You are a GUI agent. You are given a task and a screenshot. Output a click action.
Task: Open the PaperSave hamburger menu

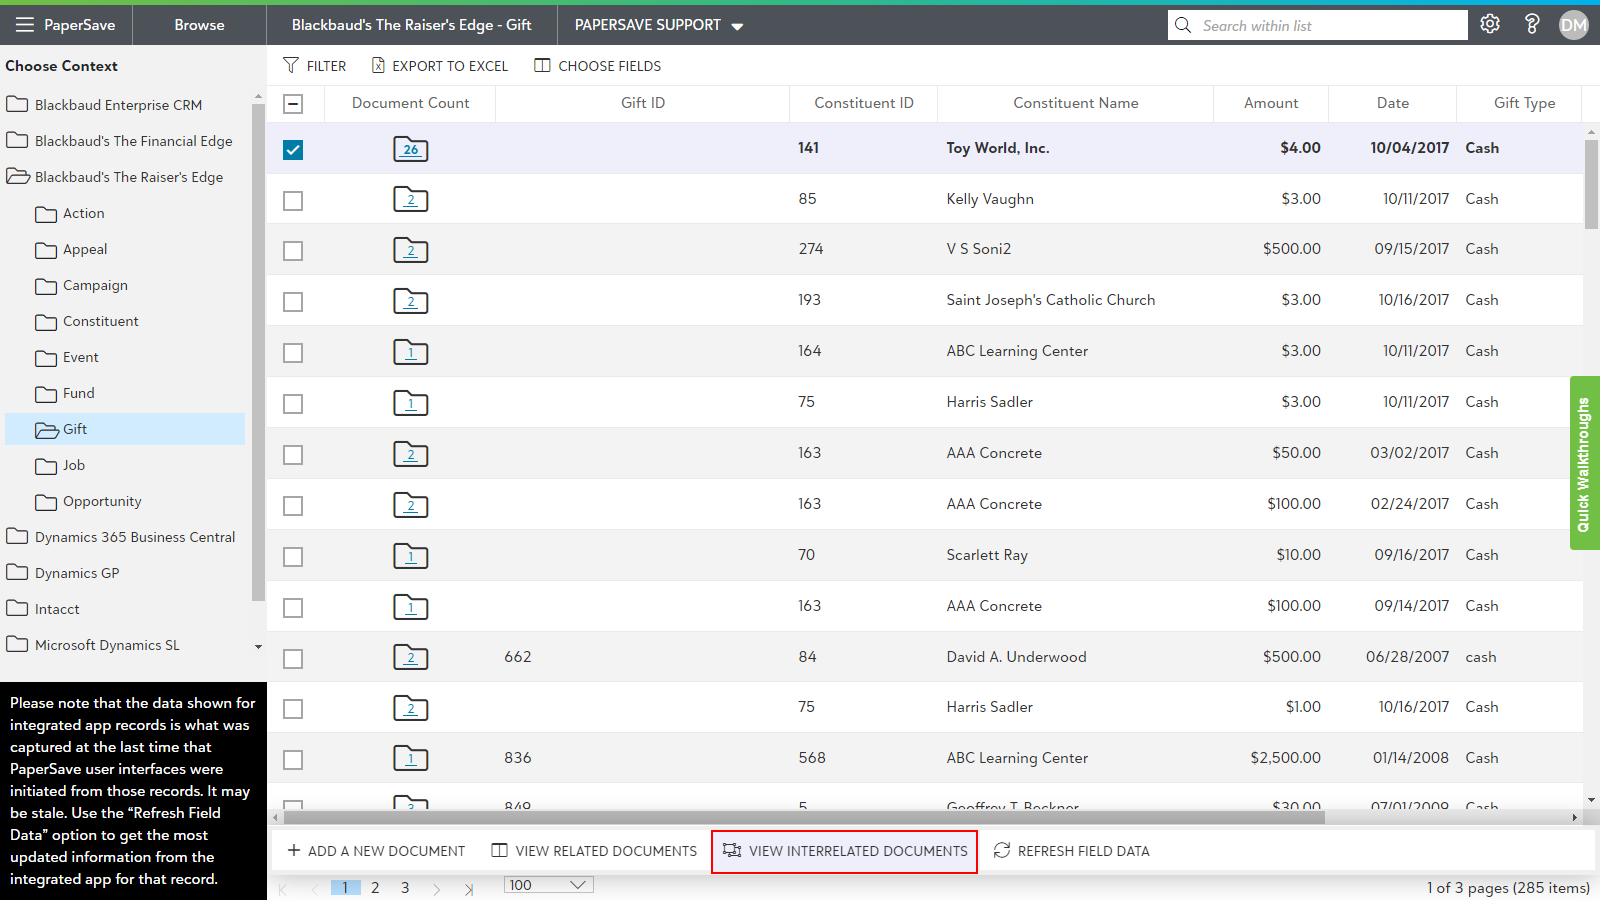point(25,25)
